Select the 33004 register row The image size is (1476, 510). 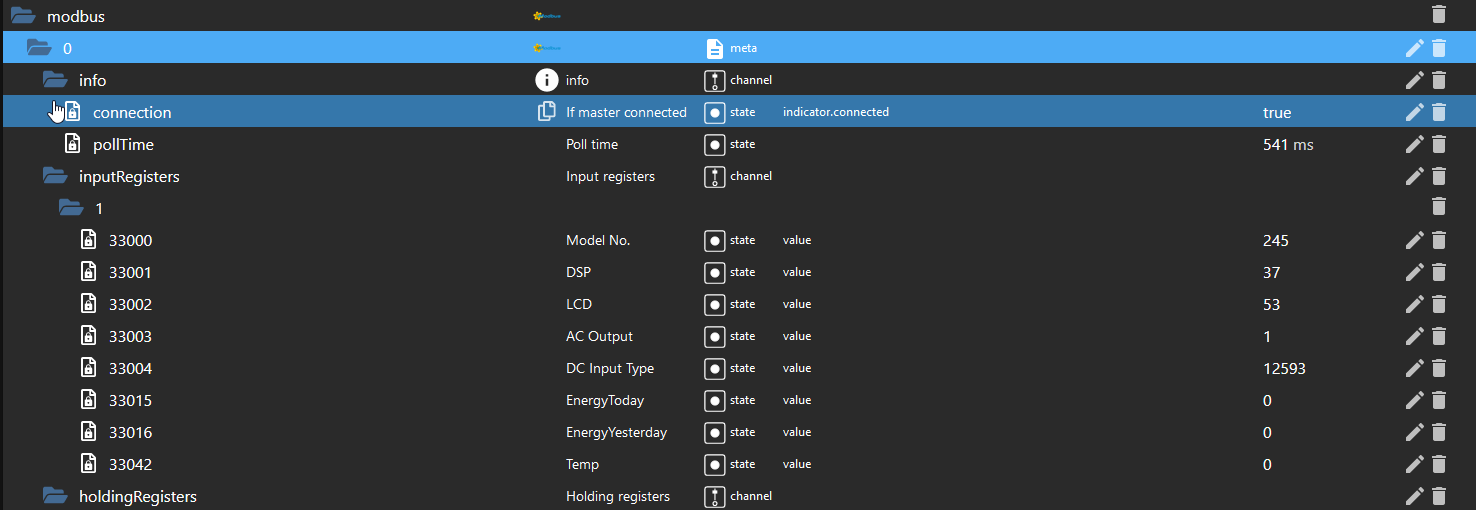click(x=738, y=368)
